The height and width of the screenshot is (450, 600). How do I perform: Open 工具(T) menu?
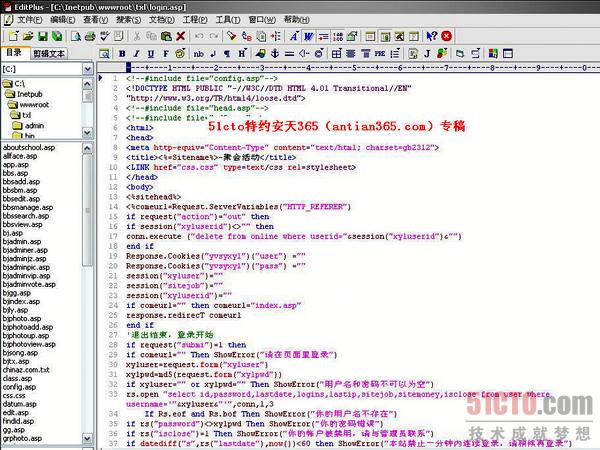click(228, 19)
